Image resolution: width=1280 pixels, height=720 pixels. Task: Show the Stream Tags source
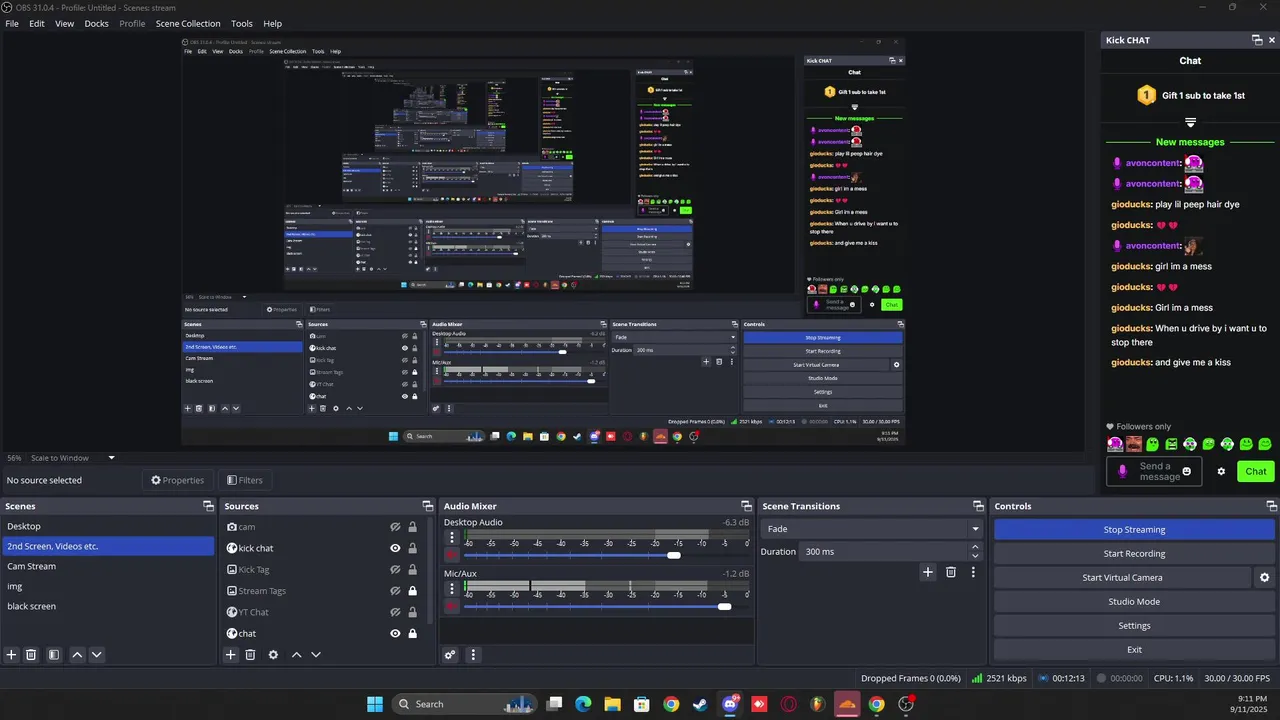click(395, 591)
